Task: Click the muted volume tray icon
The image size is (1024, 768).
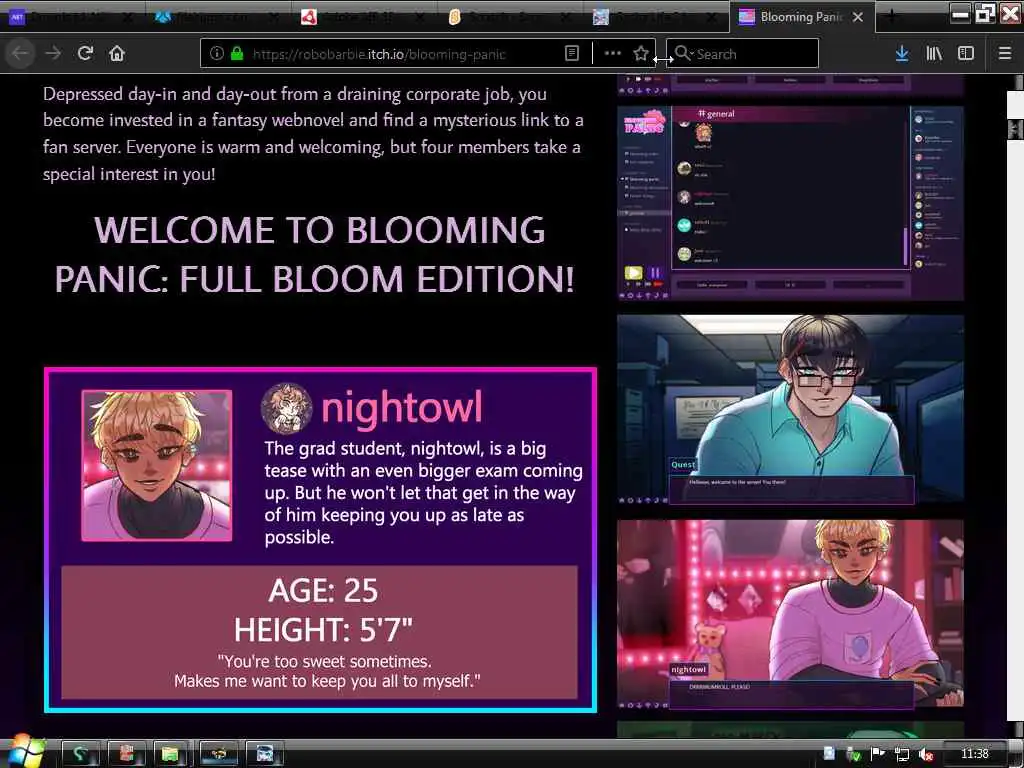Action: coord(925,754)
